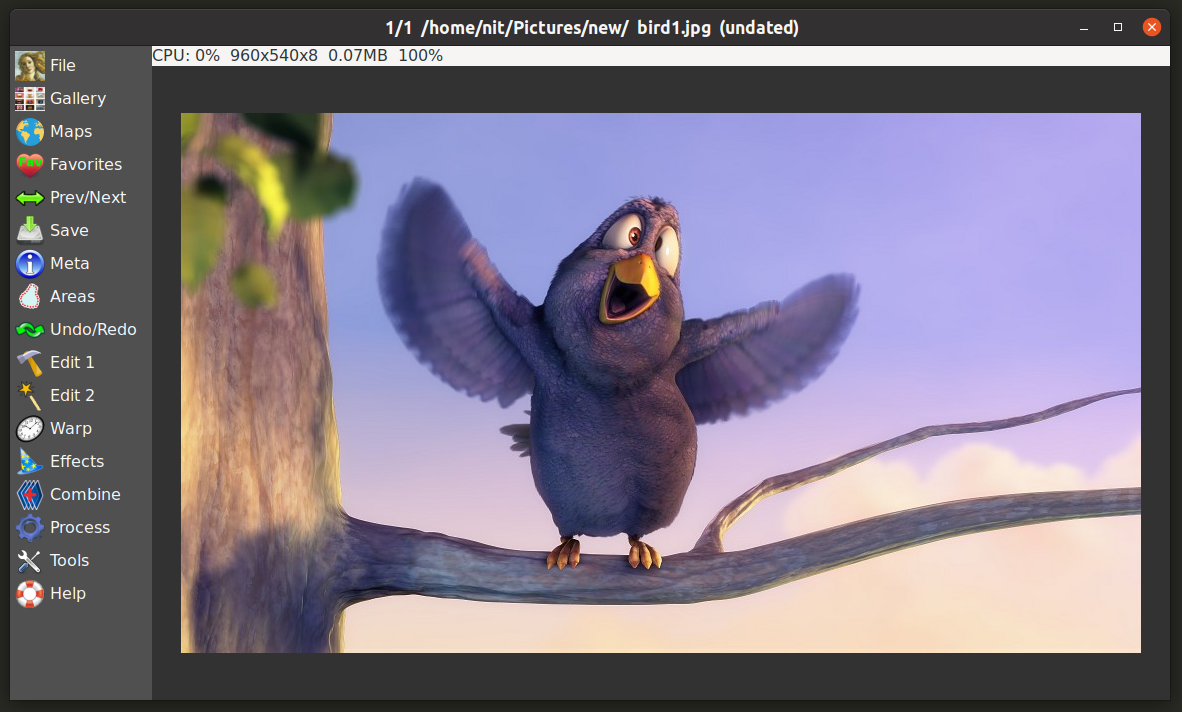
Task: Click the bird image in the viewer
Action: click(x=660, y=383)
